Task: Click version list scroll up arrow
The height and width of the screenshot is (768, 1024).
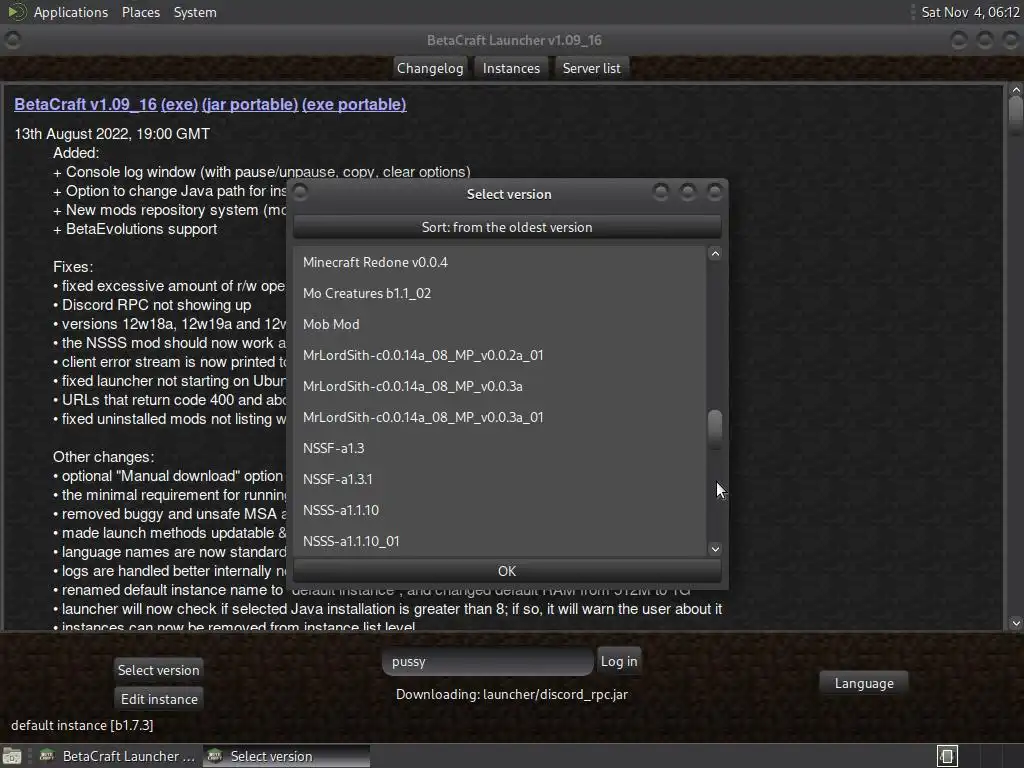Action: 715,254
